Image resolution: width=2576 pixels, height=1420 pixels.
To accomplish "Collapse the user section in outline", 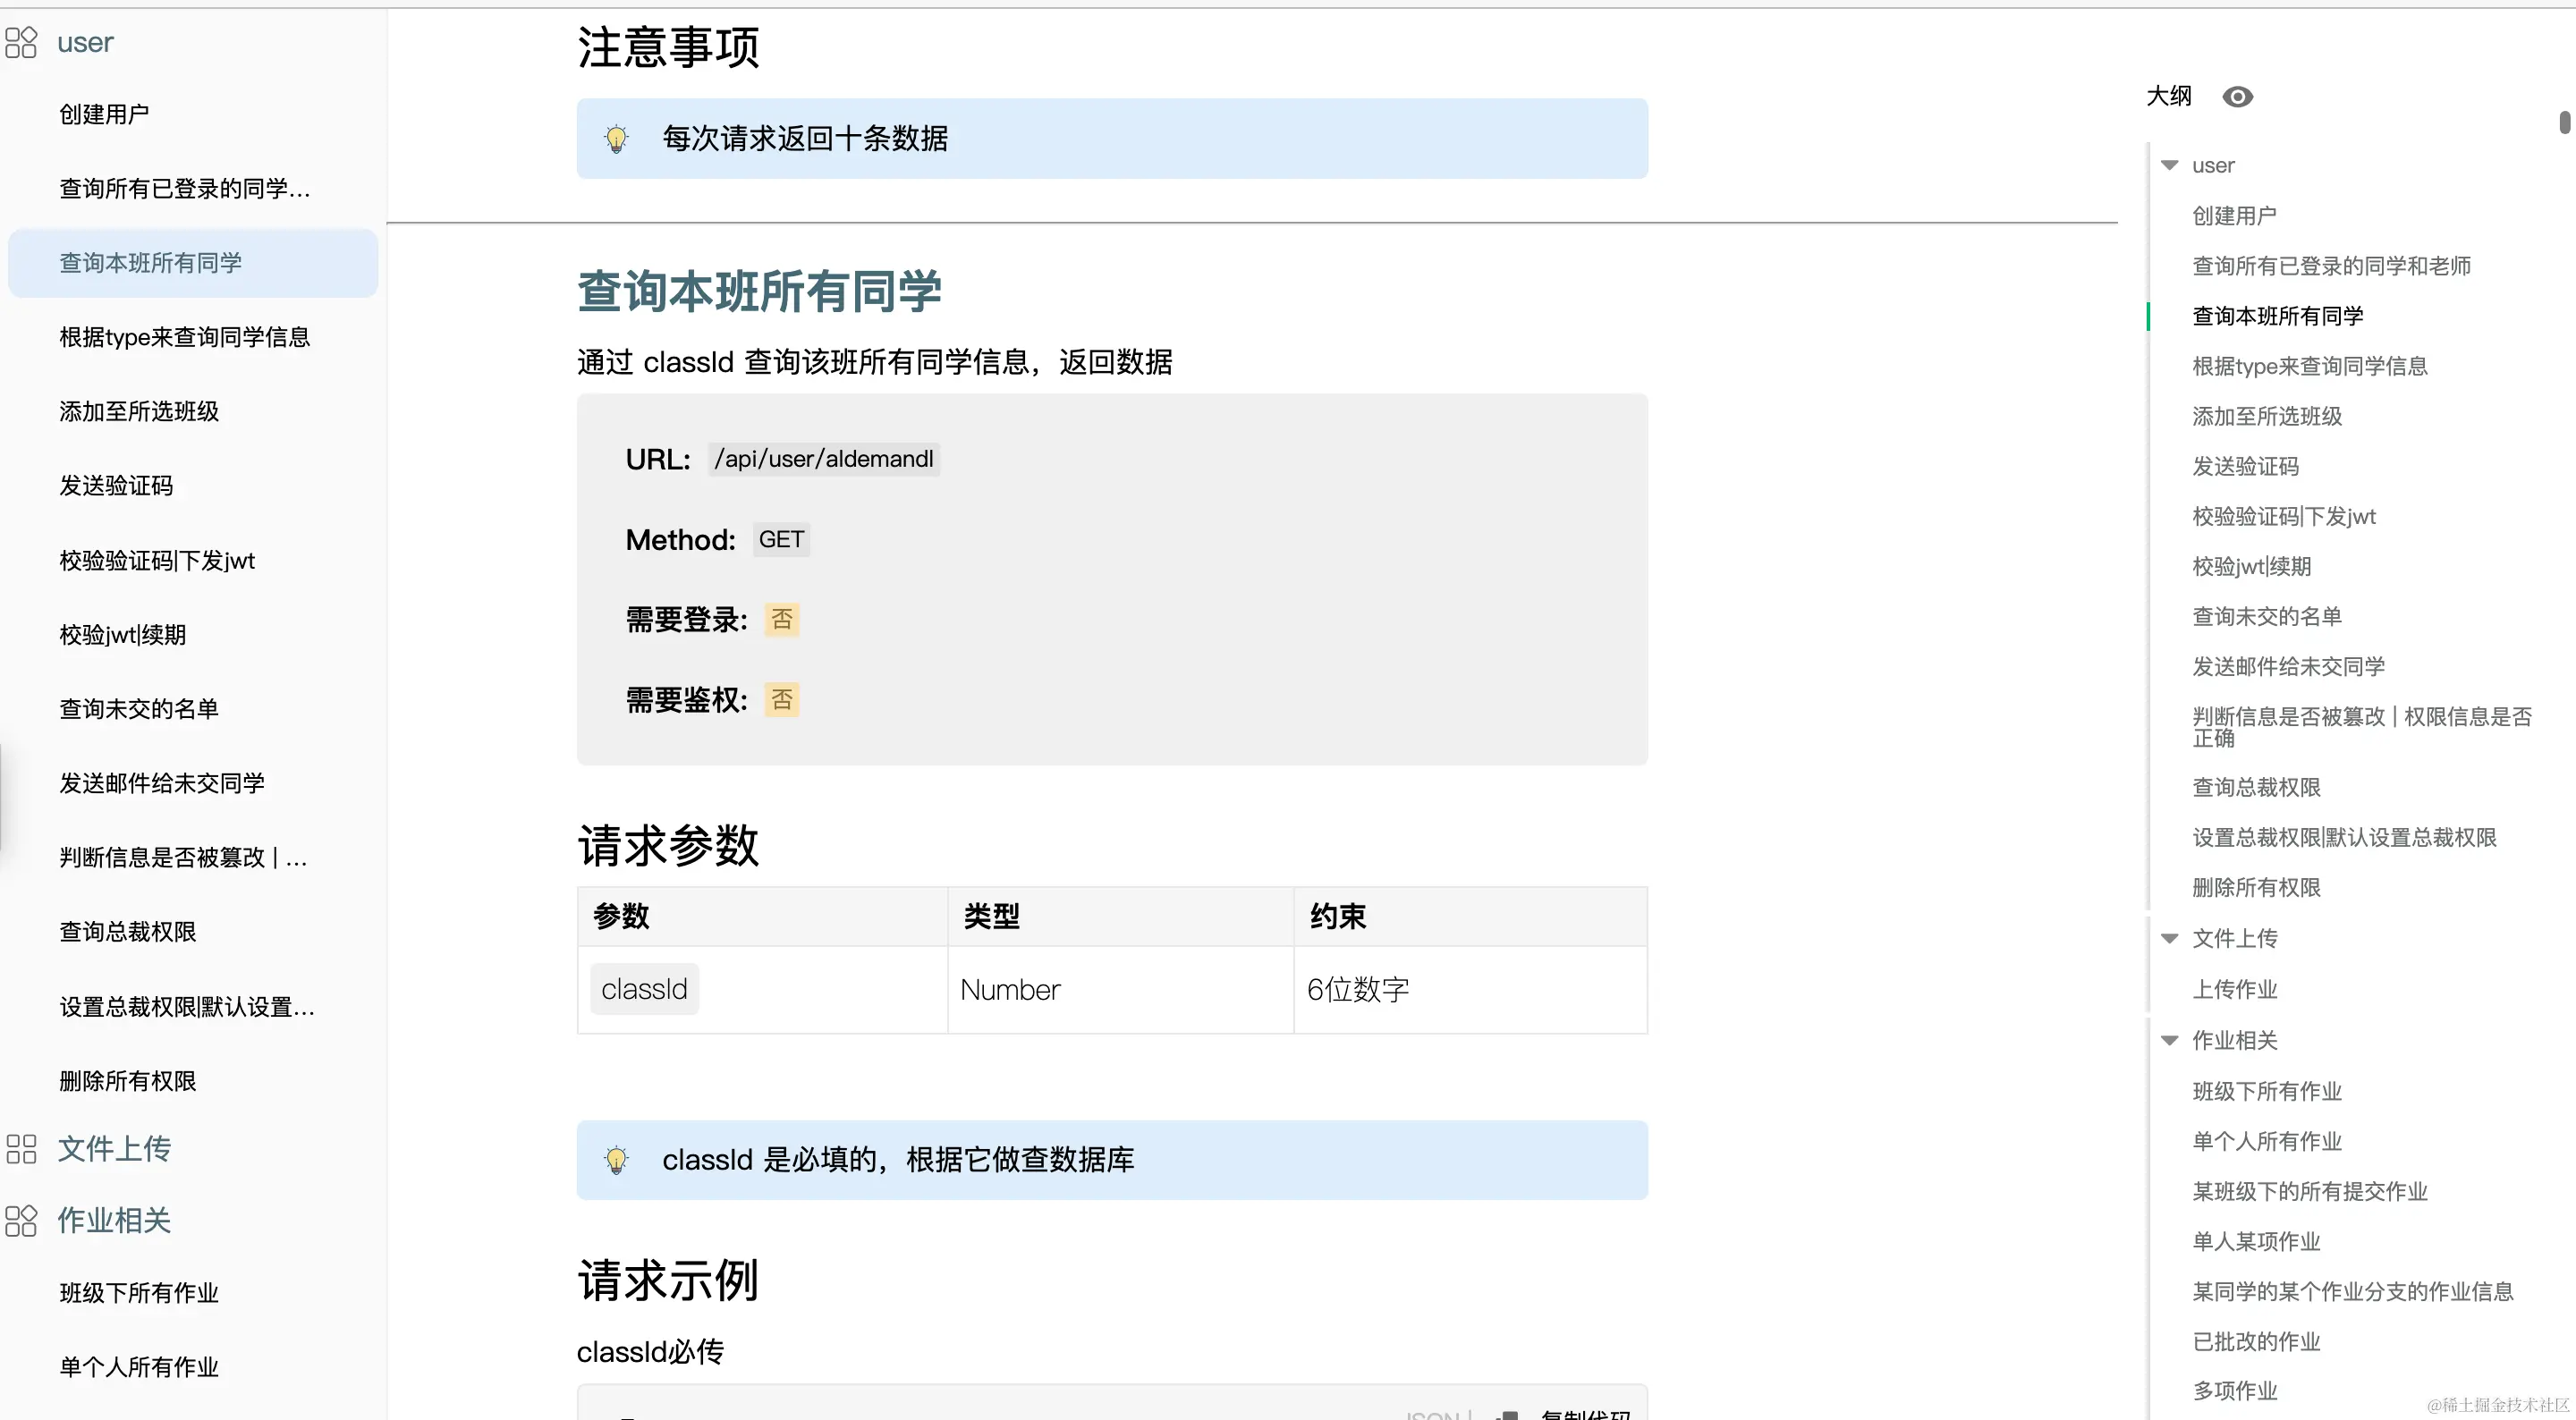I will tap(2169, 166).
